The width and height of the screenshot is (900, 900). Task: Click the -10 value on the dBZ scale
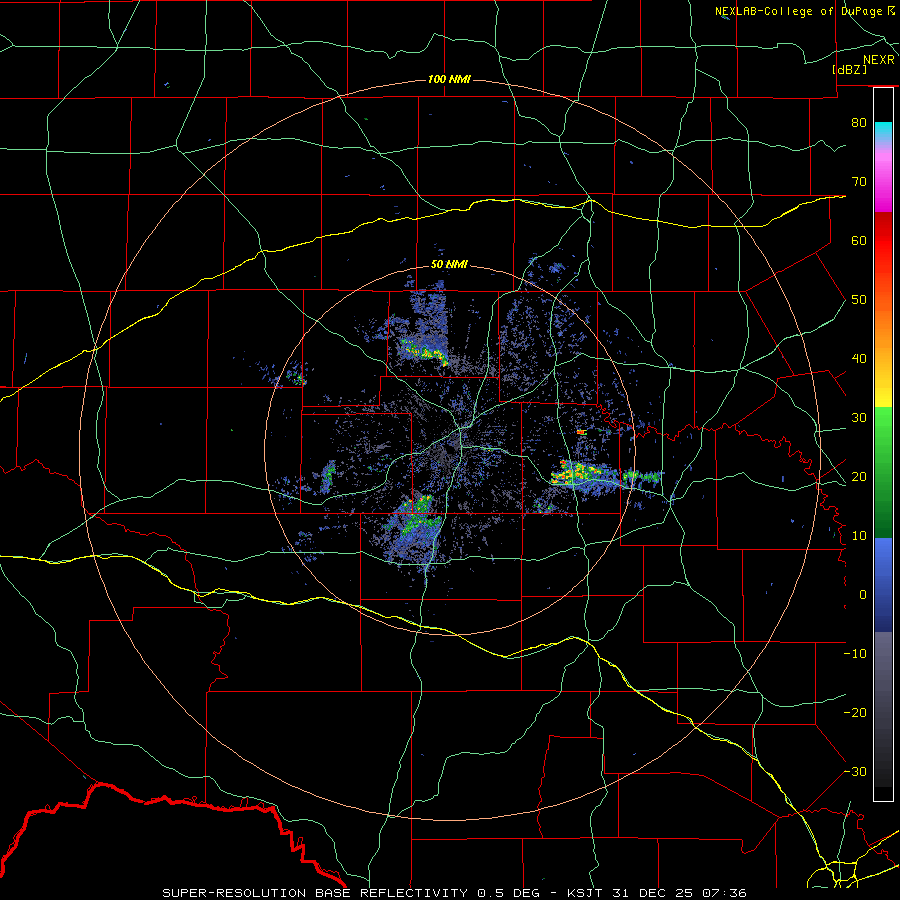coord(855,653)
